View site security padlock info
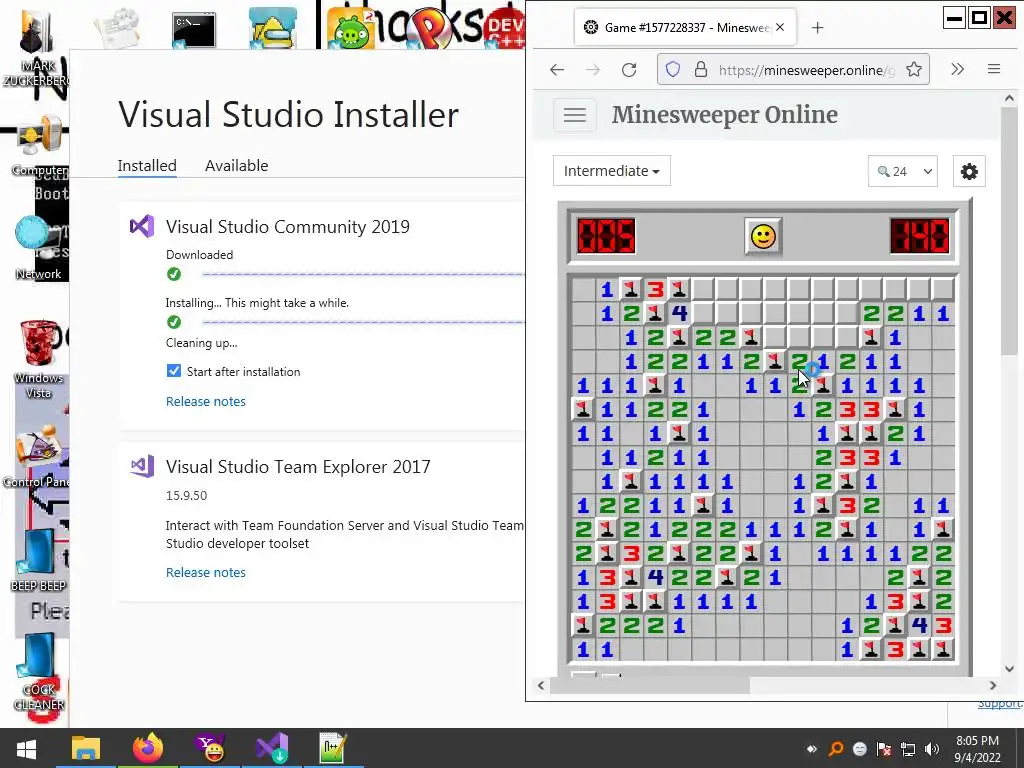Screen dimensions: 1024x768 click(700, 70)
